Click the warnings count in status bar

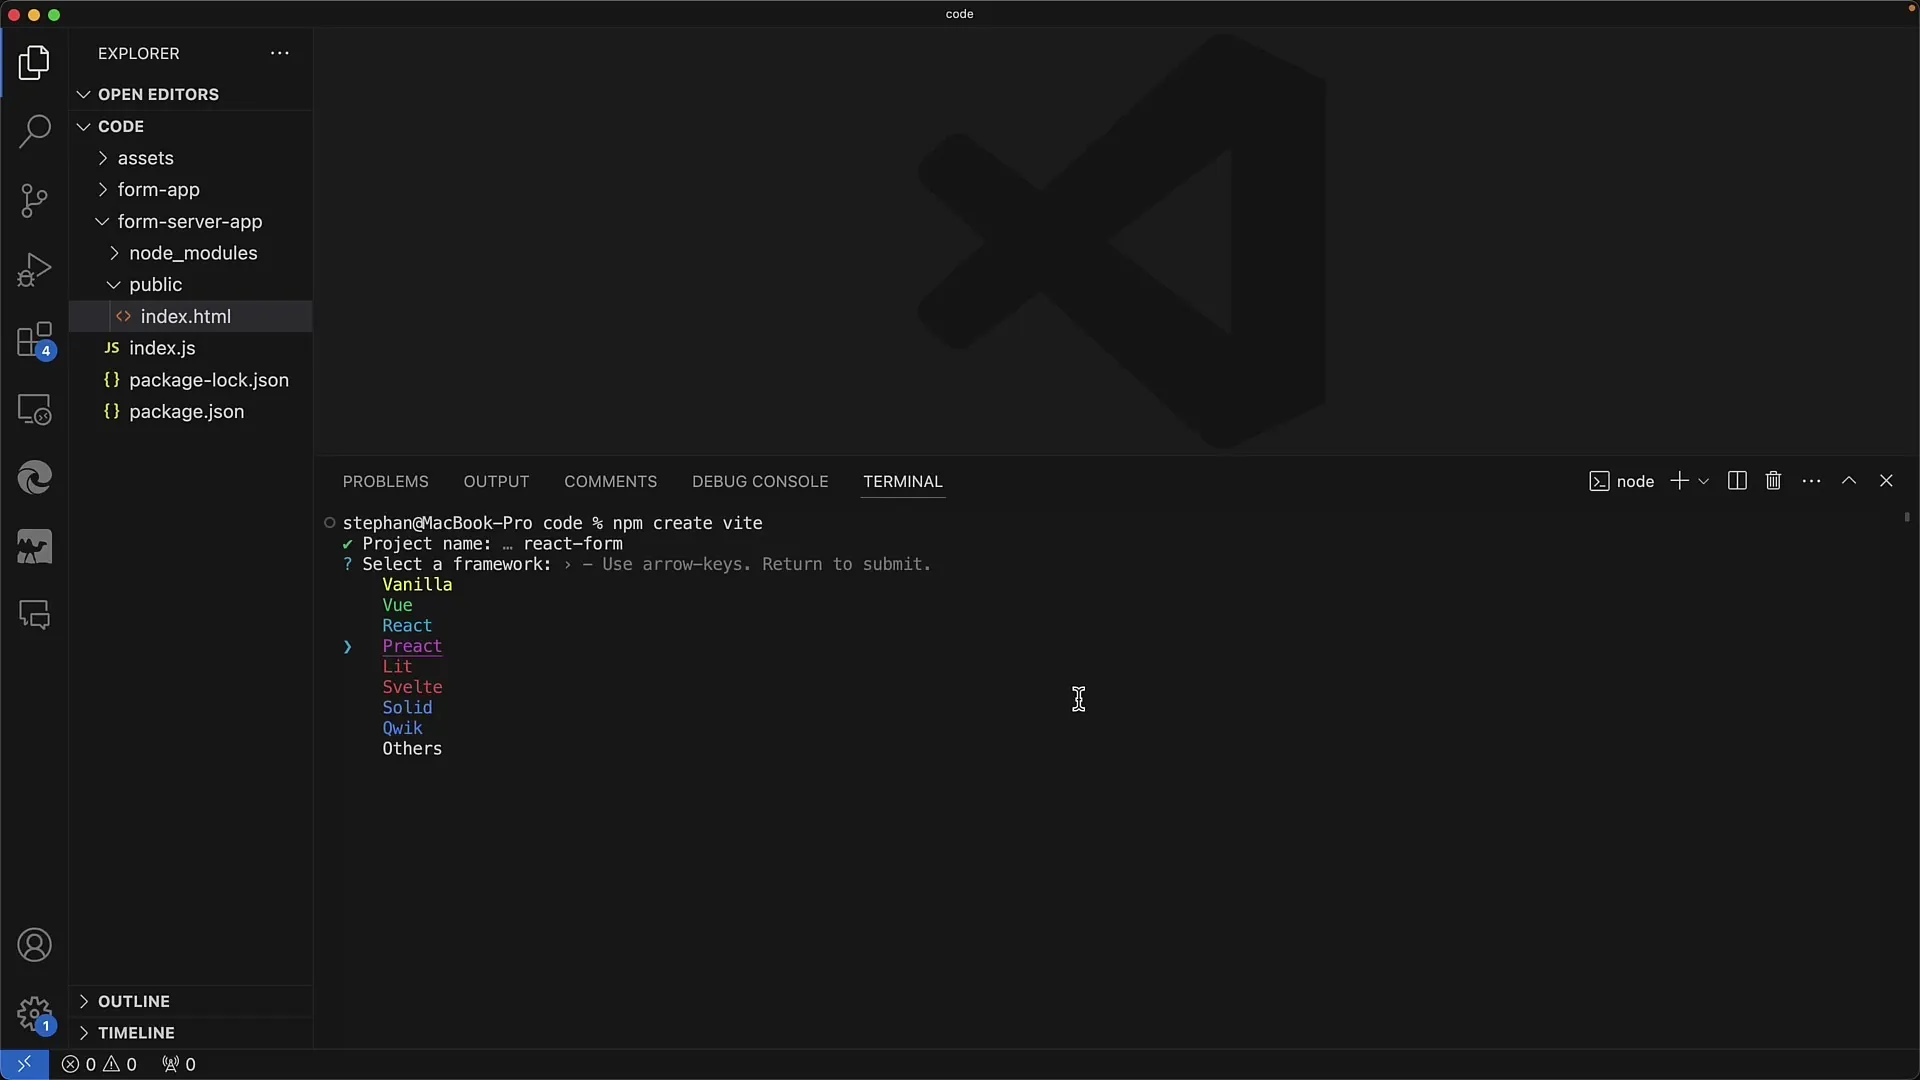click(x=119, y=1064)
